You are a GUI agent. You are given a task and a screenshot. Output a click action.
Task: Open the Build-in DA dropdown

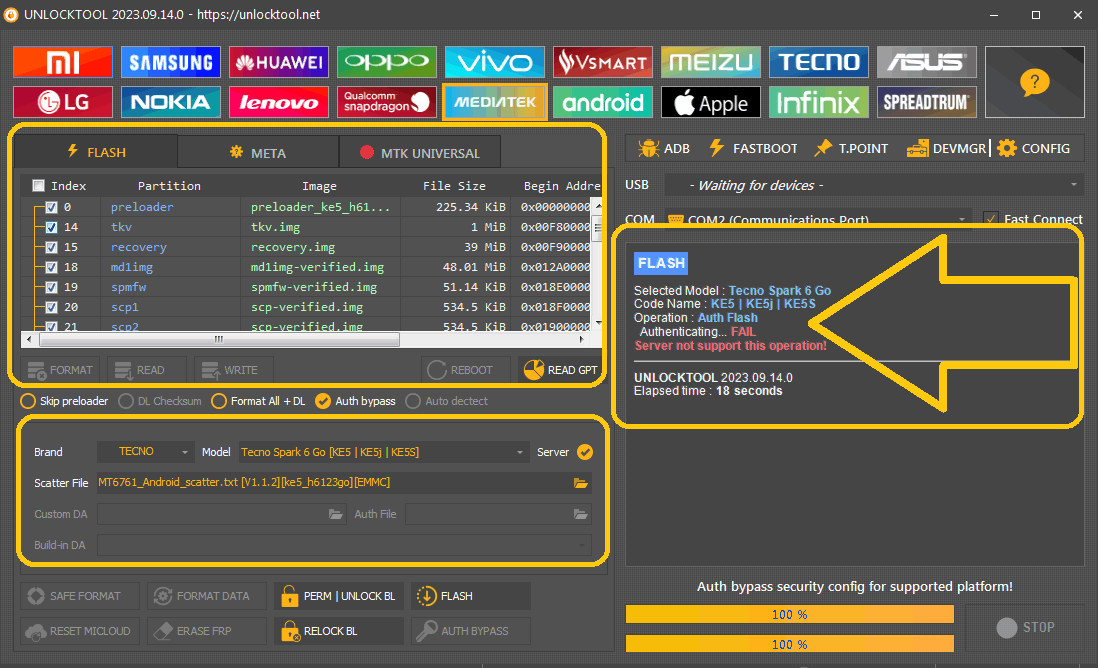[x=344, y=545]
